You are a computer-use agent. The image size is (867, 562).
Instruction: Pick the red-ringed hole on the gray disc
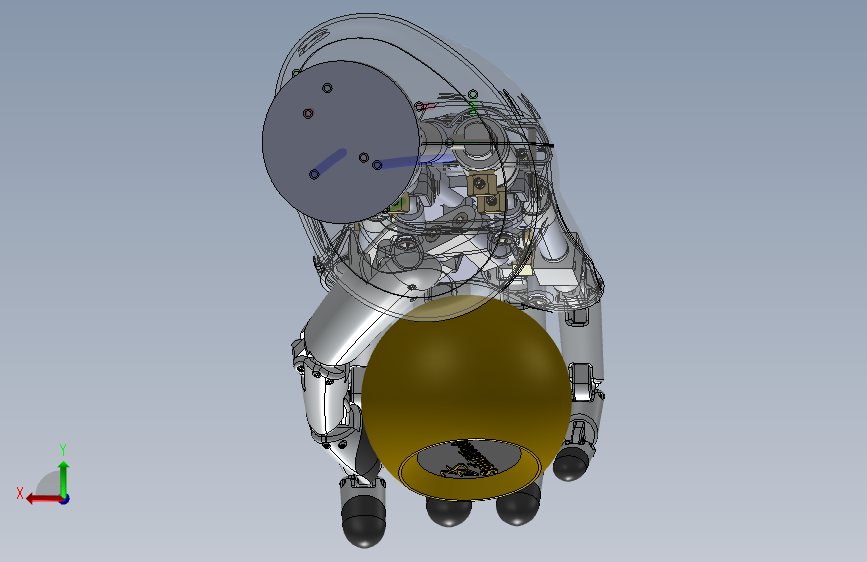pyautogui.click(x=308, y=113)
